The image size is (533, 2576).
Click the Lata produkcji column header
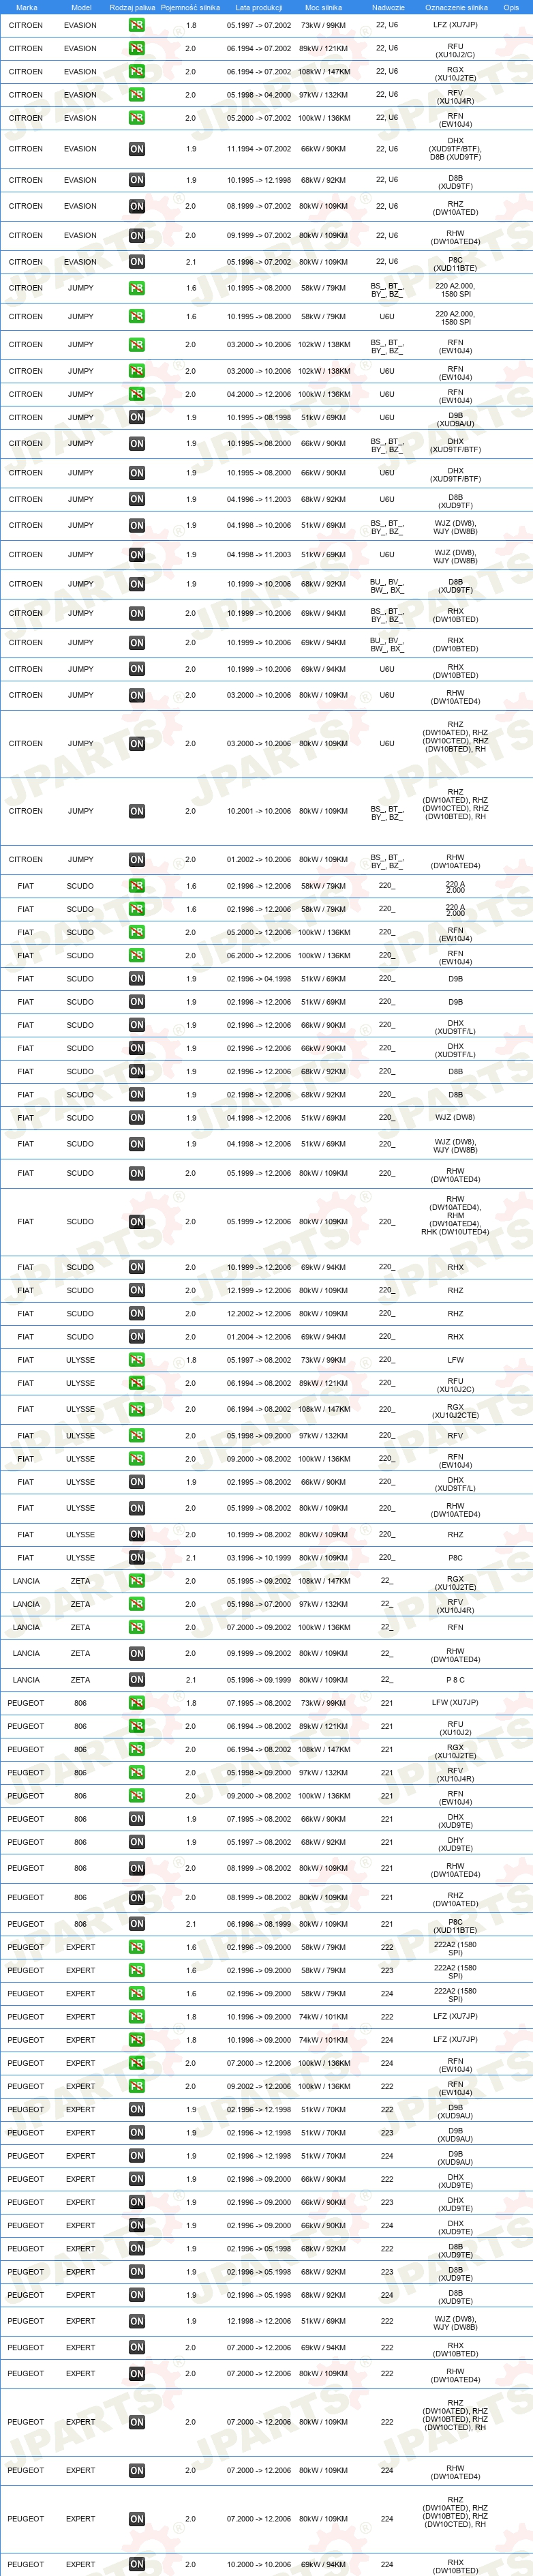coord(258,7)
